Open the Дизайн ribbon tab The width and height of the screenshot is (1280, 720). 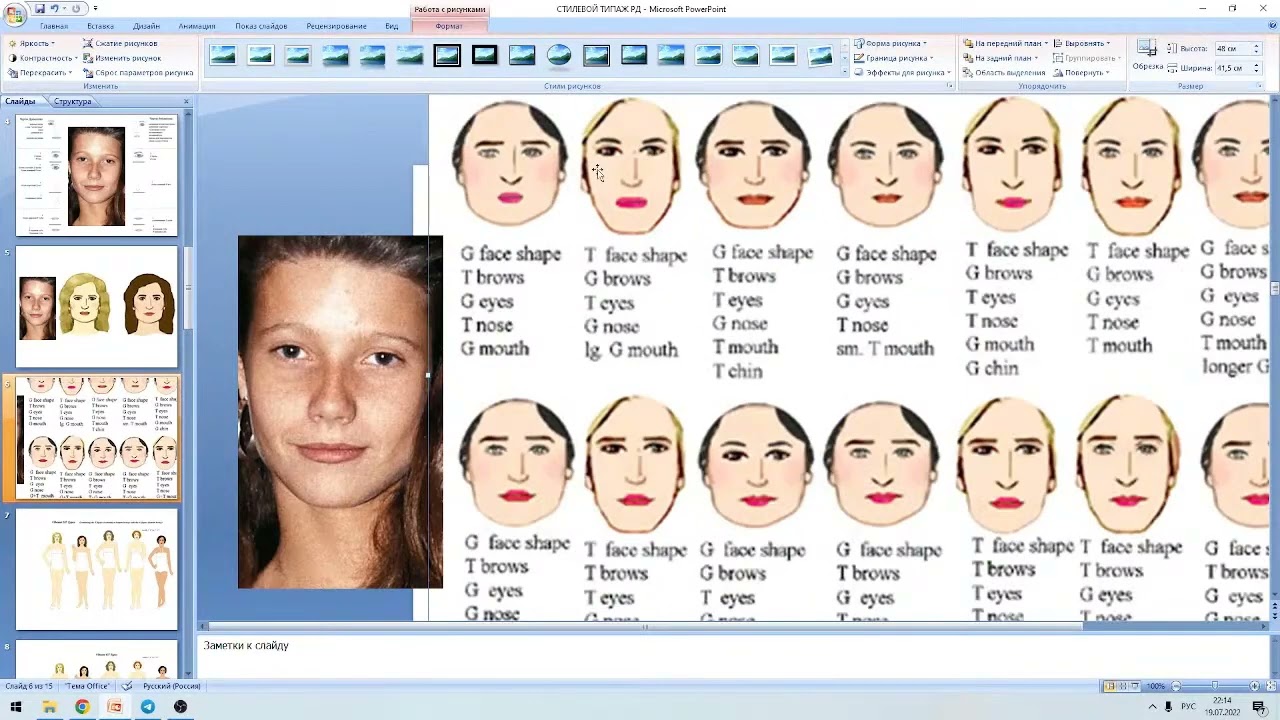pyautogui.click(x=146, y=26)
